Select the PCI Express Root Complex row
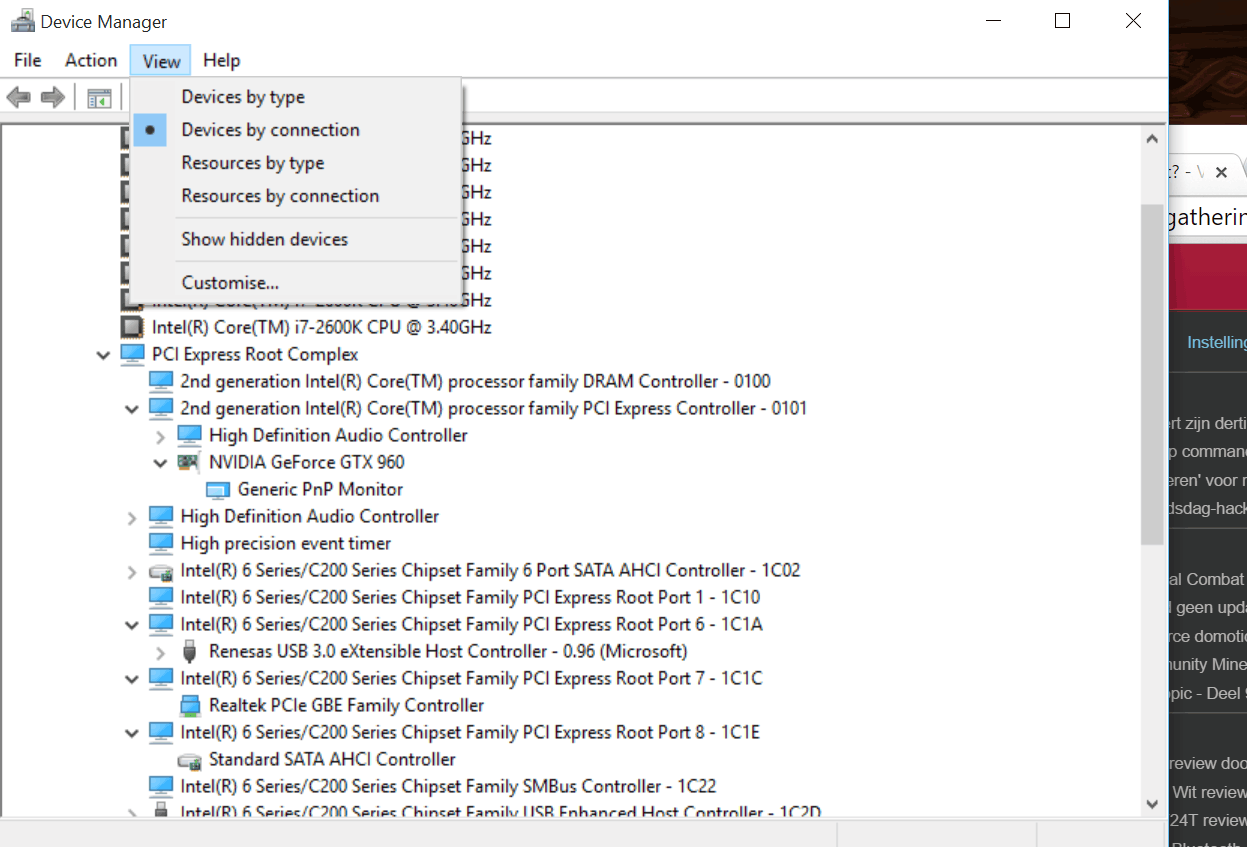The width and height of the screenshot is (1247, 847). 255,354
